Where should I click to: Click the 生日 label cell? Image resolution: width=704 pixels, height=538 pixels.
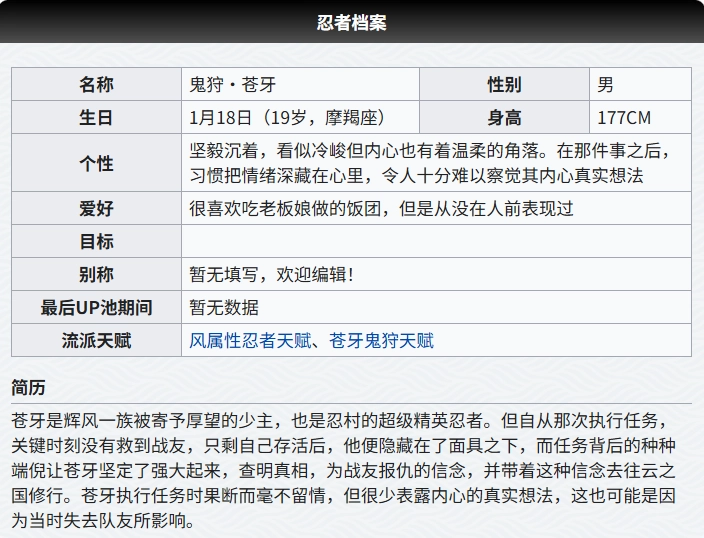click(96, 118)
